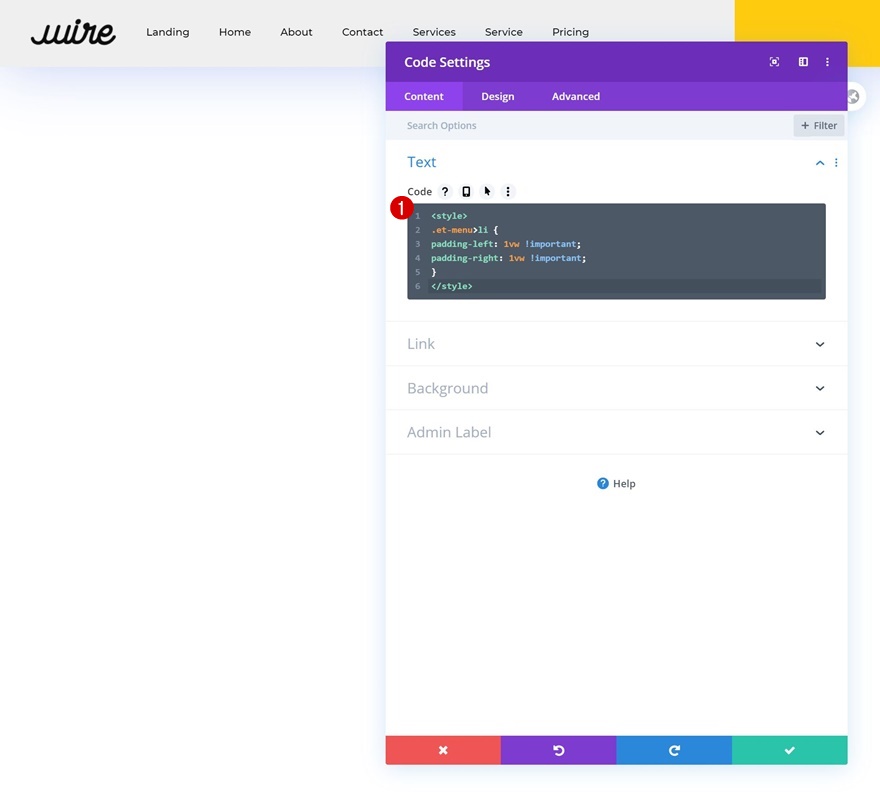
Task: Expand the Admin Label section
Action: [x=616, y=433]
